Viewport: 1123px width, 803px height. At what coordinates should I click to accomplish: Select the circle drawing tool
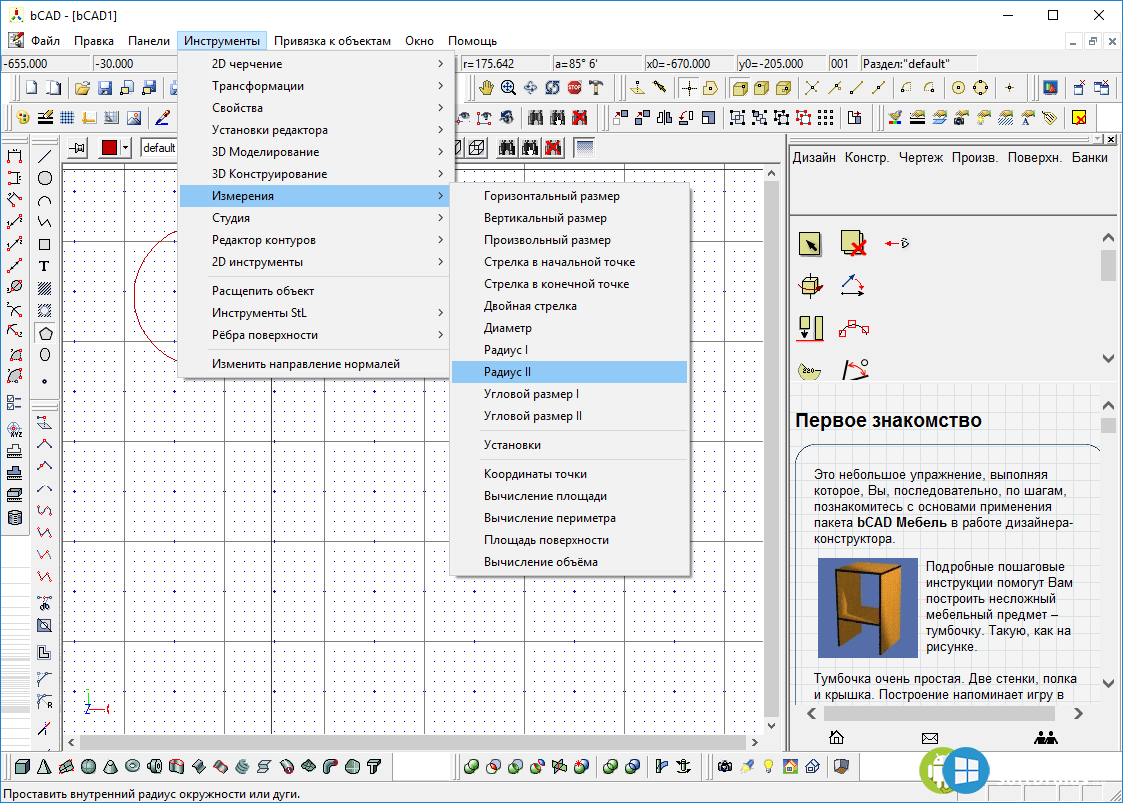click(x=44, y=178)
